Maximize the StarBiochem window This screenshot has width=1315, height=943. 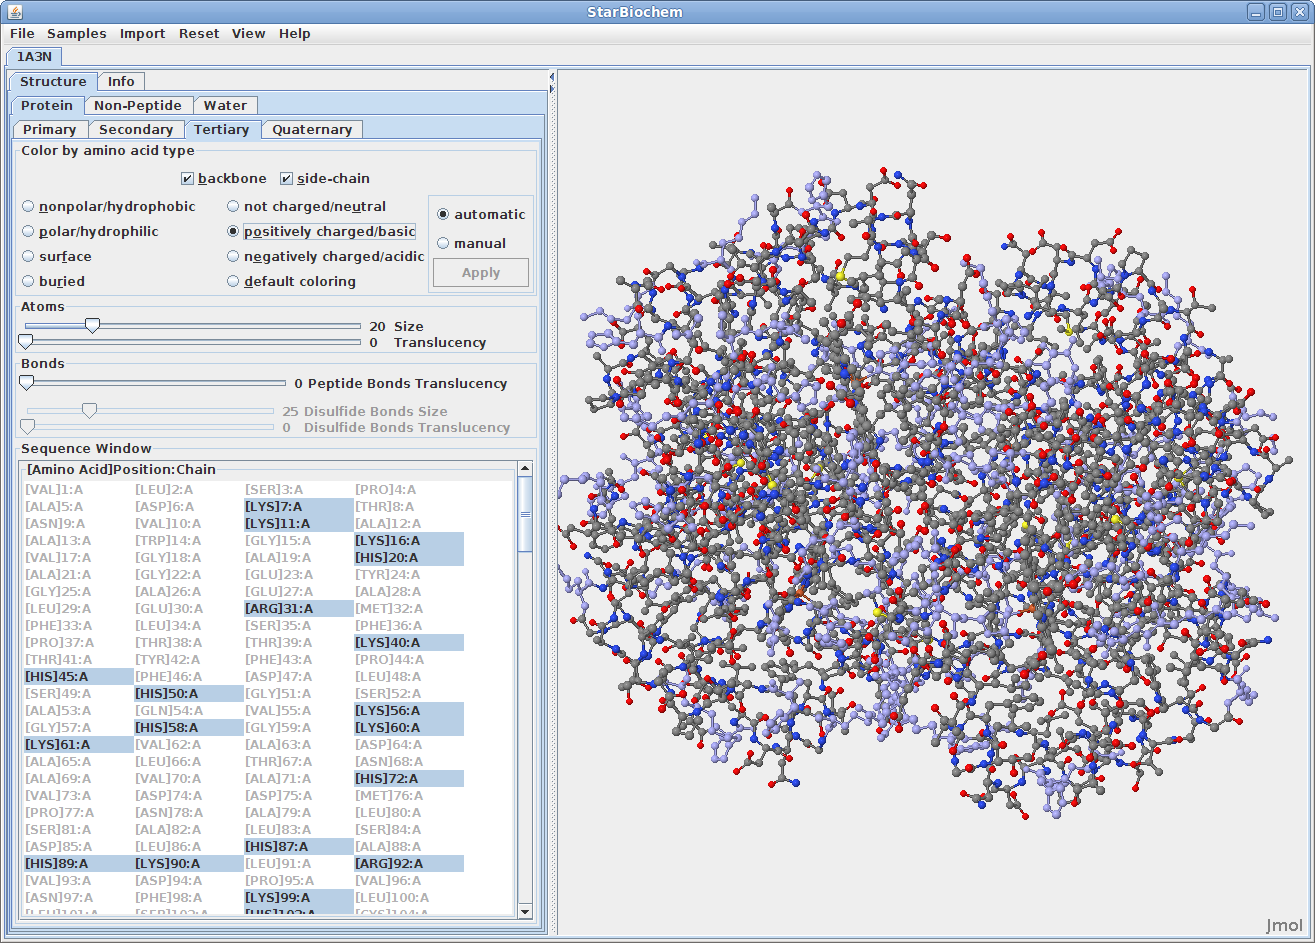1278,12
